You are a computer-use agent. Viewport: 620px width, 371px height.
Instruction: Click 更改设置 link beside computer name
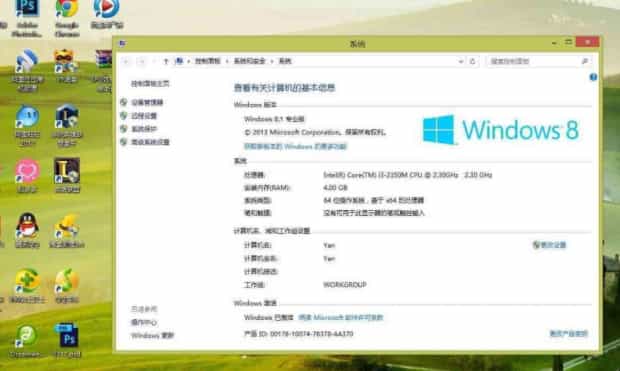pos(553,245)
